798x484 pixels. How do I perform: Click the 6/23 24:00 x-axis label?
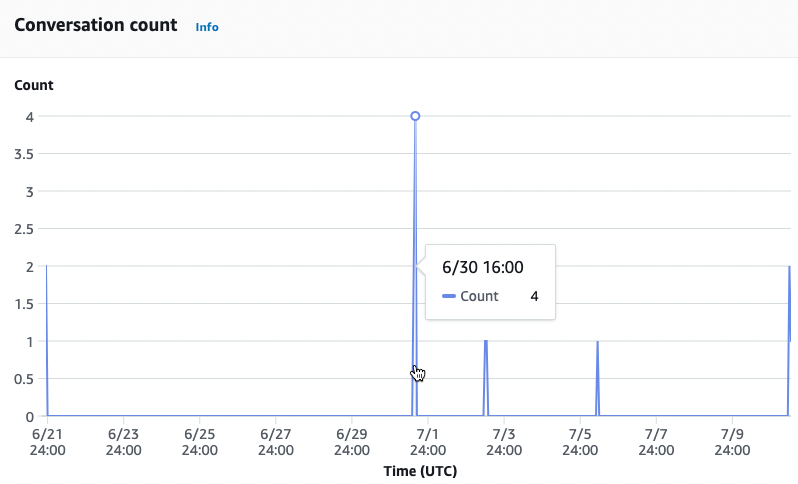[124, 442]
